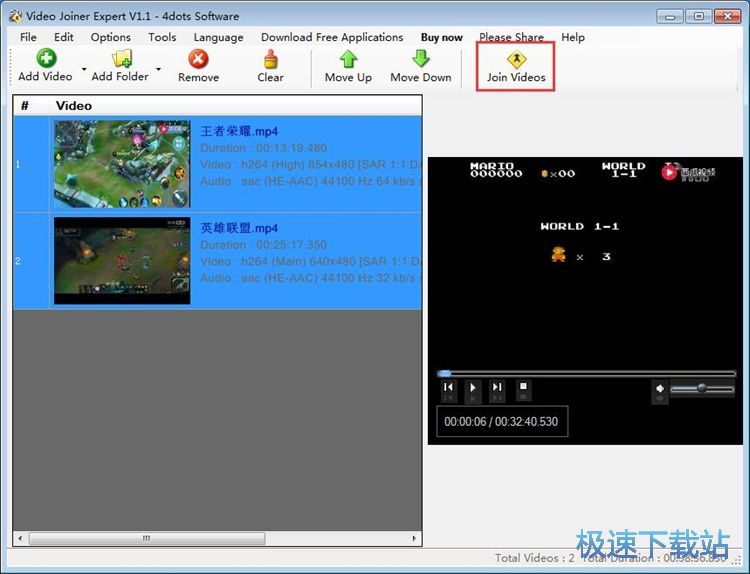
Task: Click the row number 1 cell
Action: click(31, 164)
